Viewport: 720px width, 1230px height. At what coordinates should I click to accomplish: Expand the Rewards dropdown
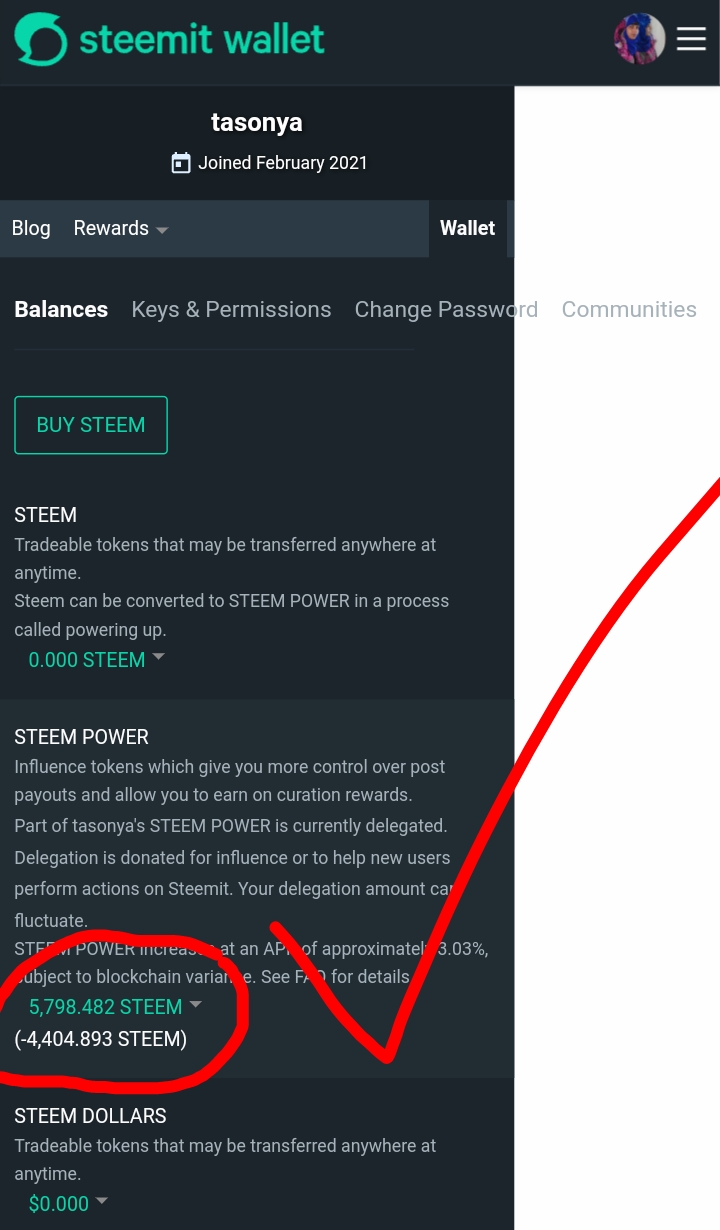(x=120, y=228)
